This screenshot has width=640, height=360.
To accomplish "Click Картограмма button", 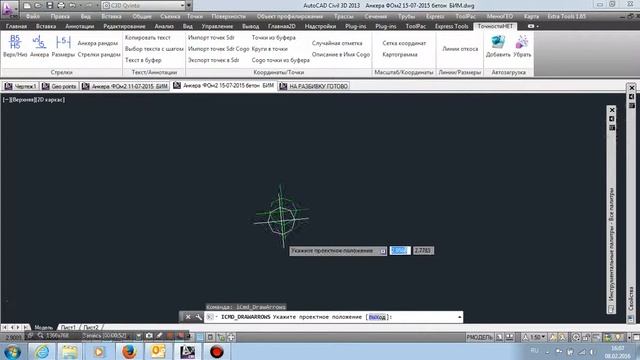I will coord(400,55).
